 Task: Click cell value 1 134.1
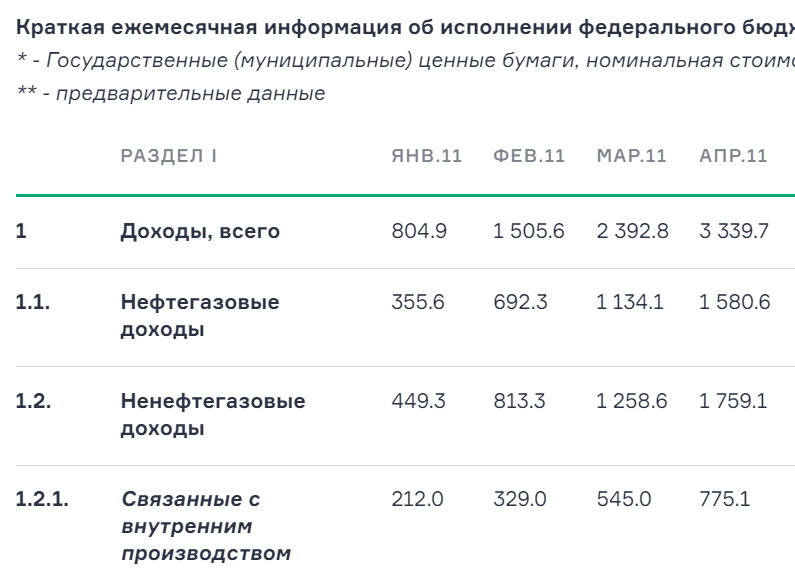click(630, 302)
